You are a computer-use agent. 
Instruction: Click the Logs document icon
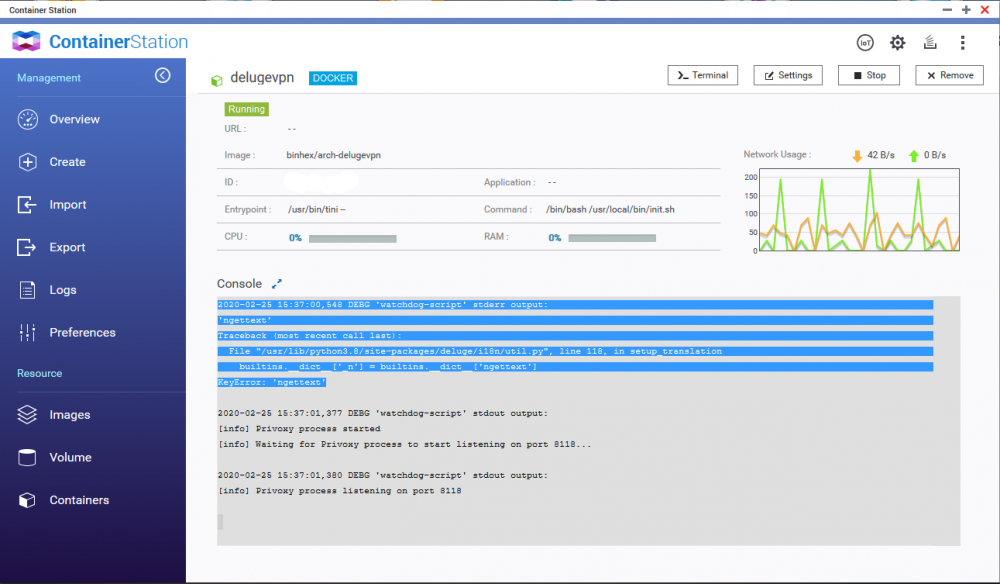tap(27, 290)
